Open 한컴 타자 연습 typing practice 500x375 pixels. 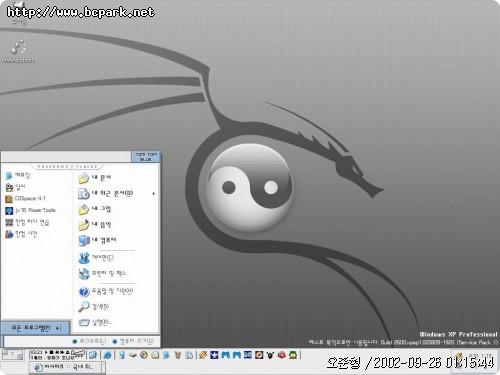[27, 222]
